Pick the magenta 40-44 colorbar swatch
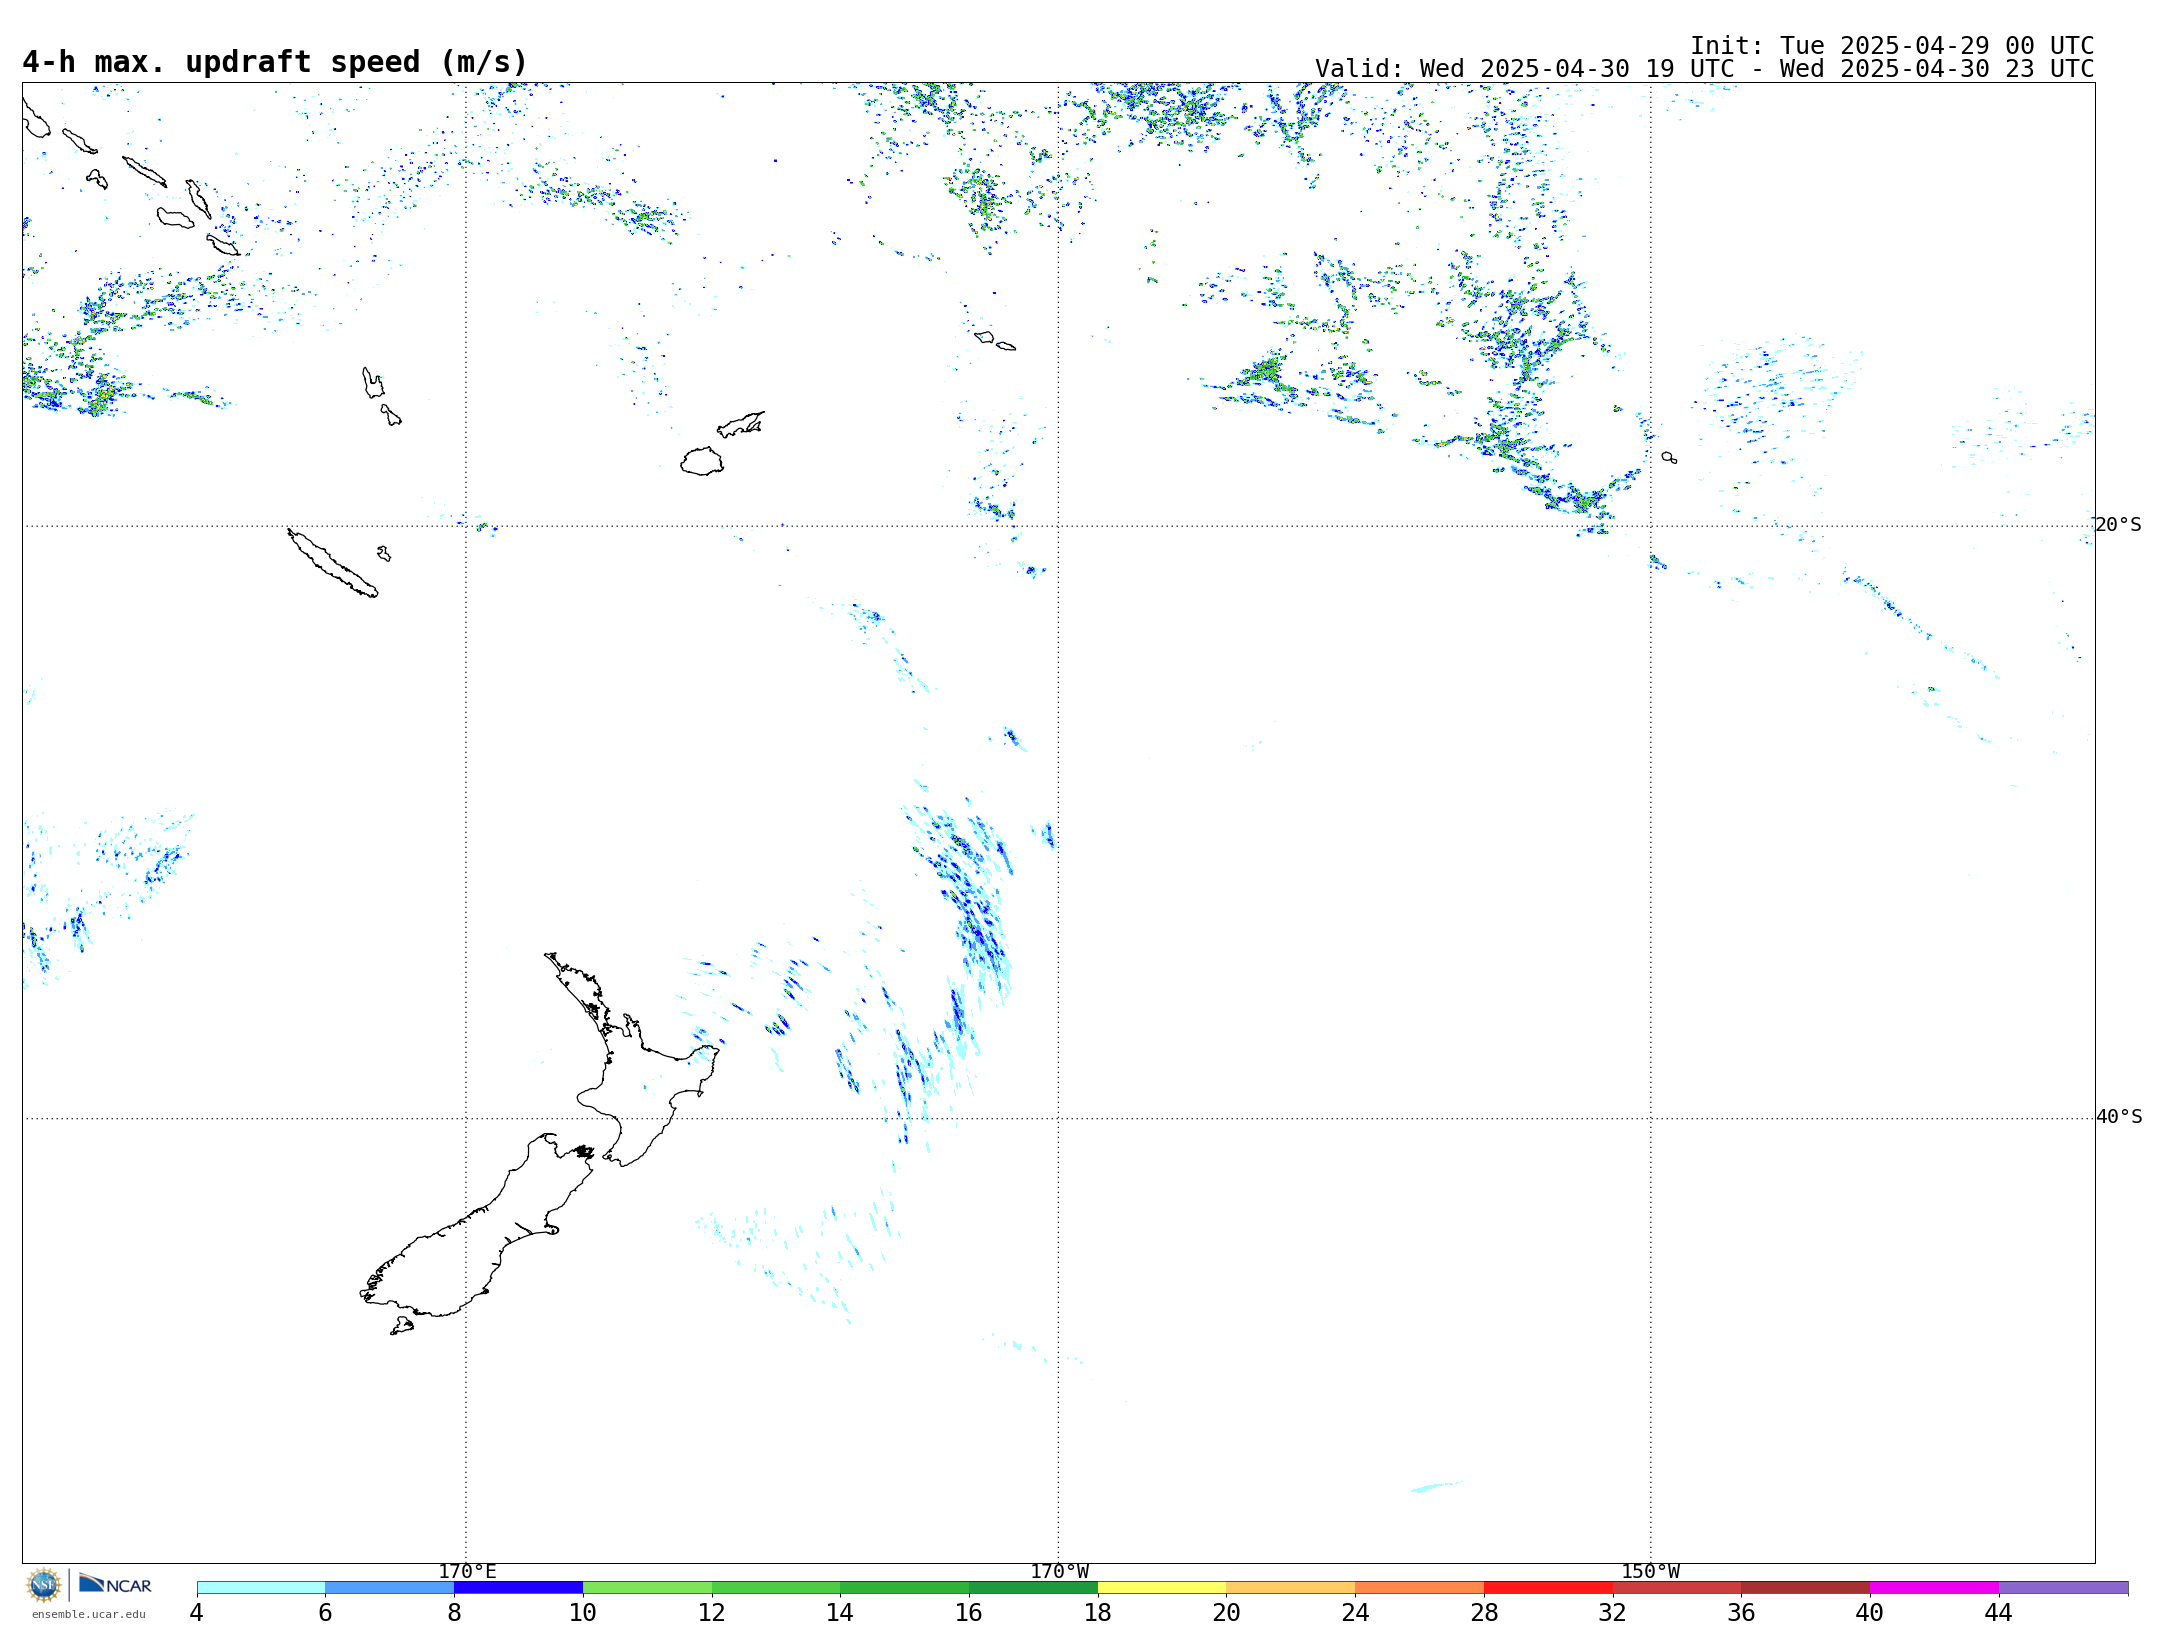This screenshot has width=2160, height=1626. [1935, 1588]
